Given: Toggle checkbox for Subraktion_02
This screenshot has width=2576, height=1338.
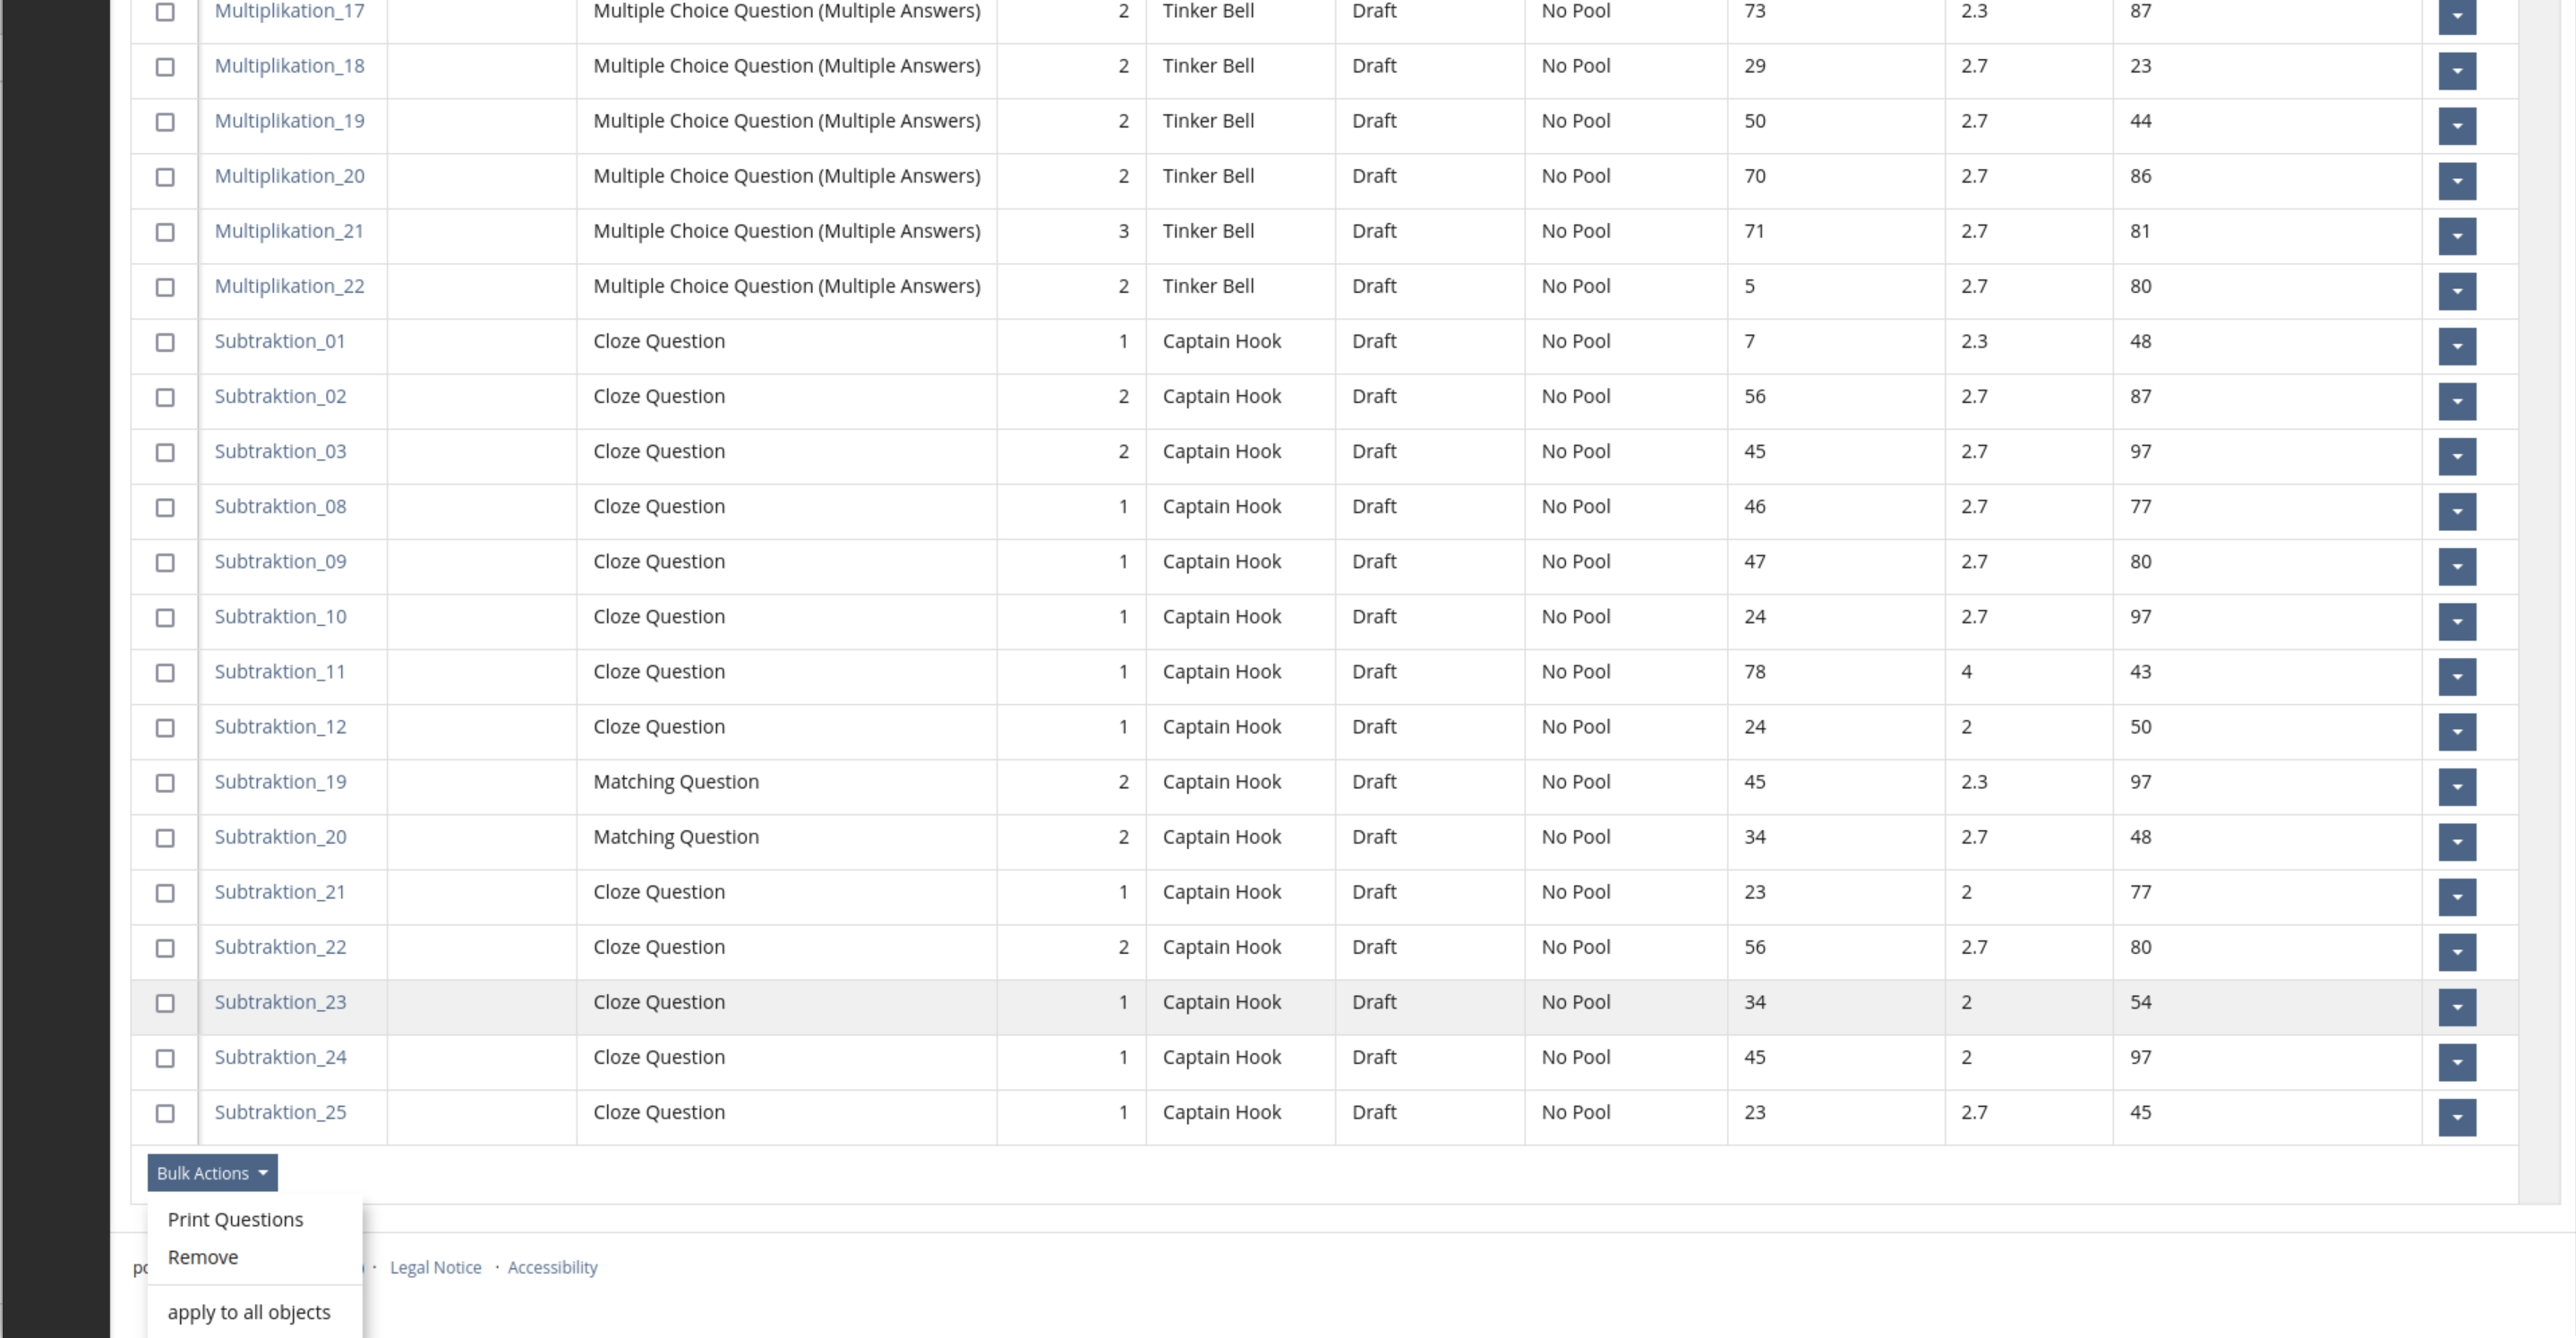Looking at the screenshot, I should click(x=164, y=397).
